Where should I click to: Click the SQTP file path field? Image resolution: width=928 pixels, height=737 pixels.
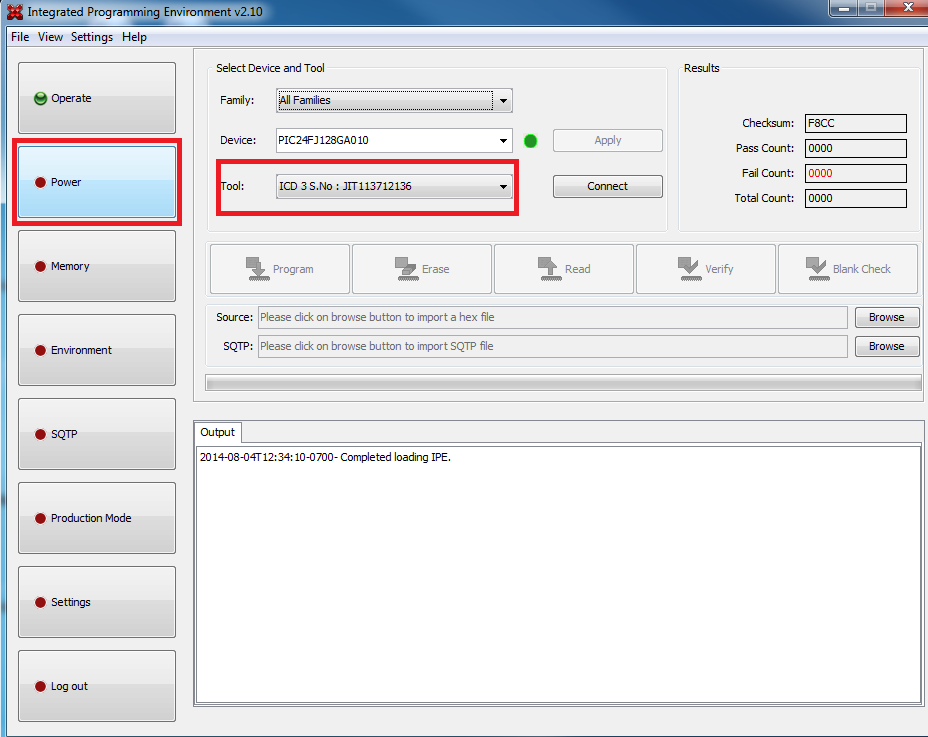(552, 346)
